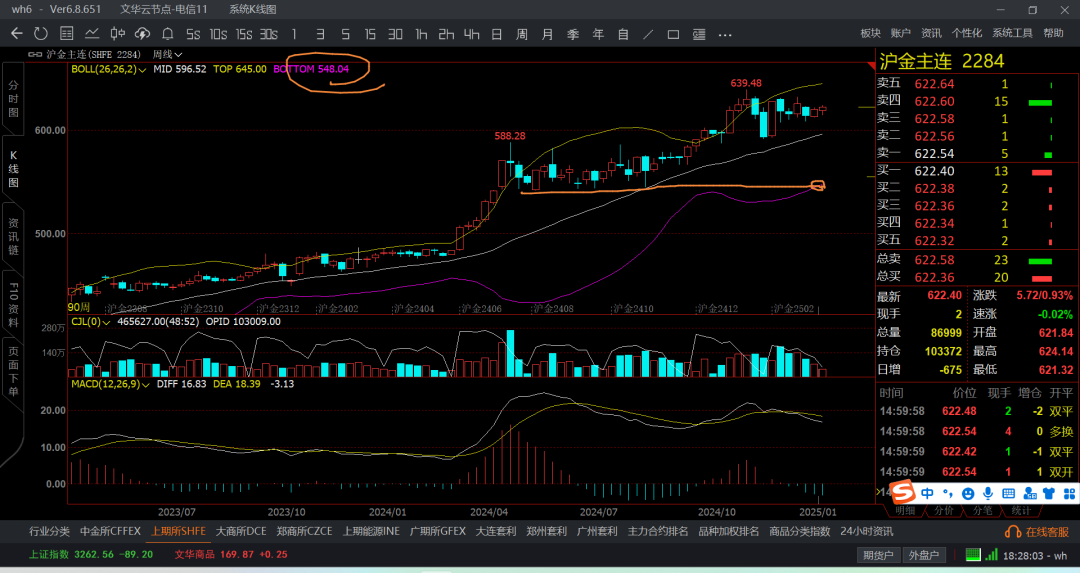Image resolution: width=1080 pixels, height=573 pixels.
Task: Click the 外盘户 button
Action: click(x=924, y=554)
